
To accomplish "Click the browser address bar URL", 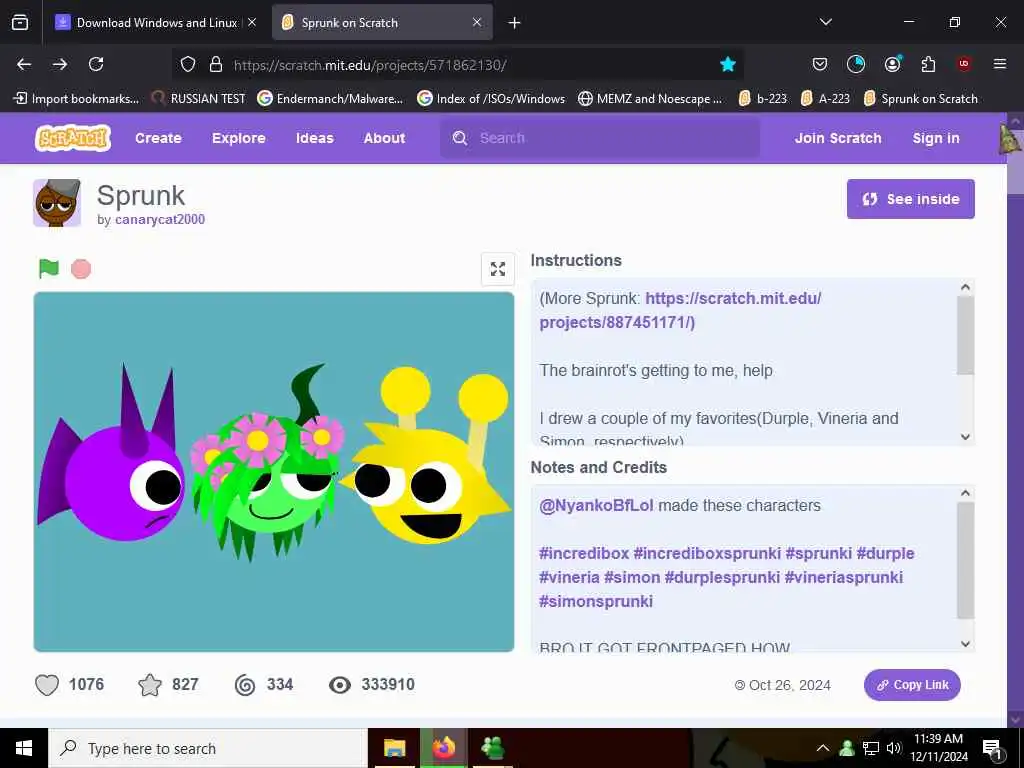I will point(370,65).
